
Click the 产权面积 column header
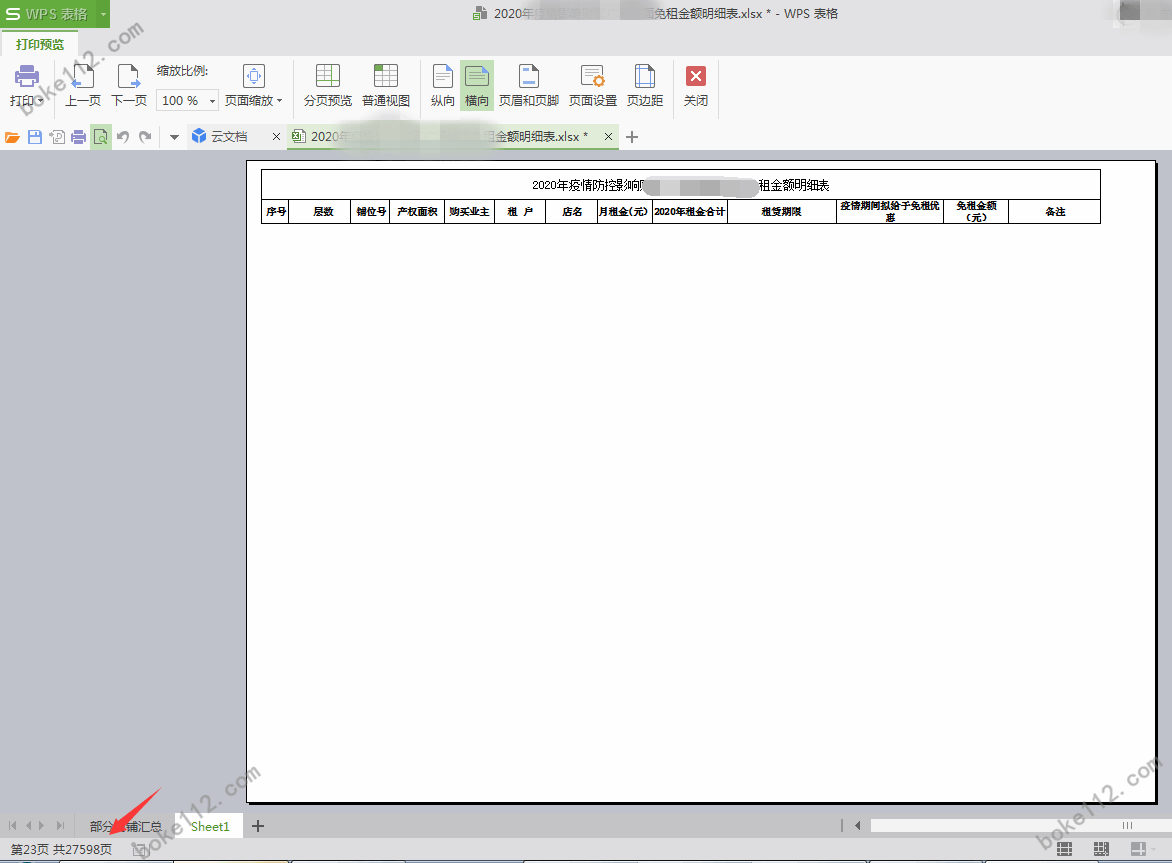[417, 211]
